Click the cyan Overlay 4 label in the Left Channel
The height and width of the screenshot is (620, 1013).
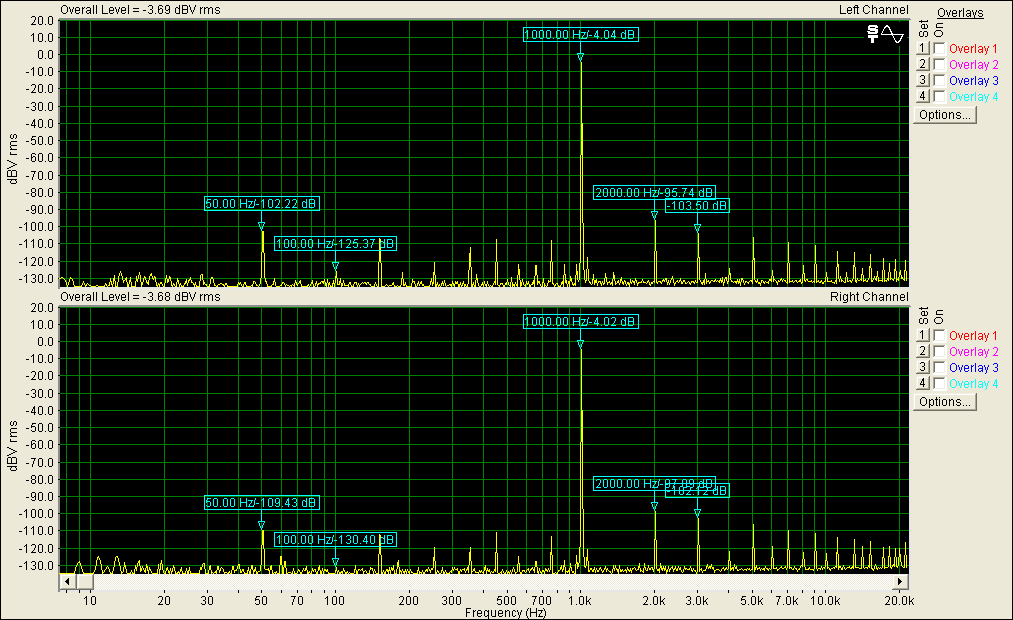tap(973, 97)
